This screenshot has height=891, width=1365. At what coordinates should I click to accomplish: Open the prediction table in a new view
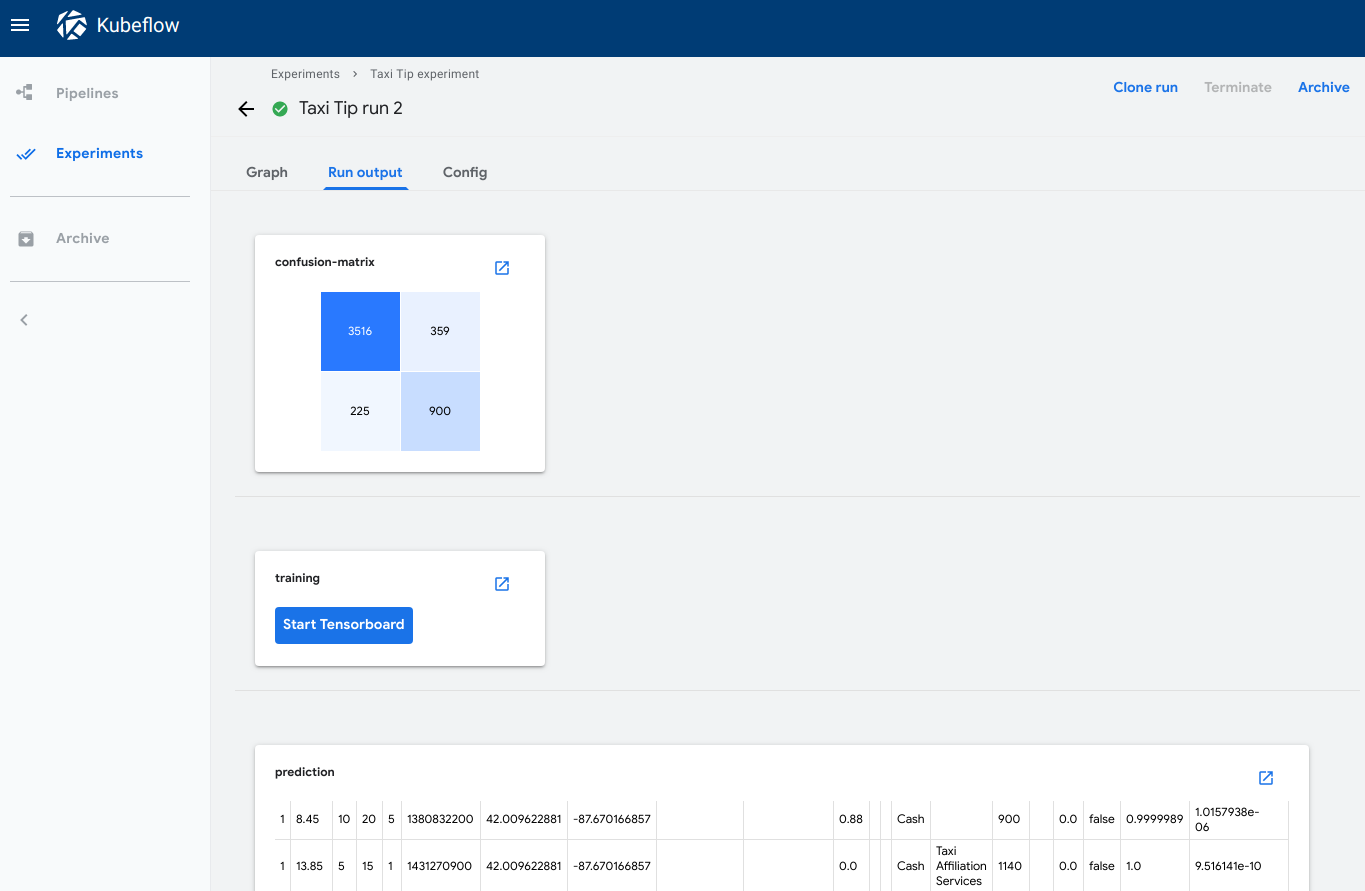tap(1265, 778)
